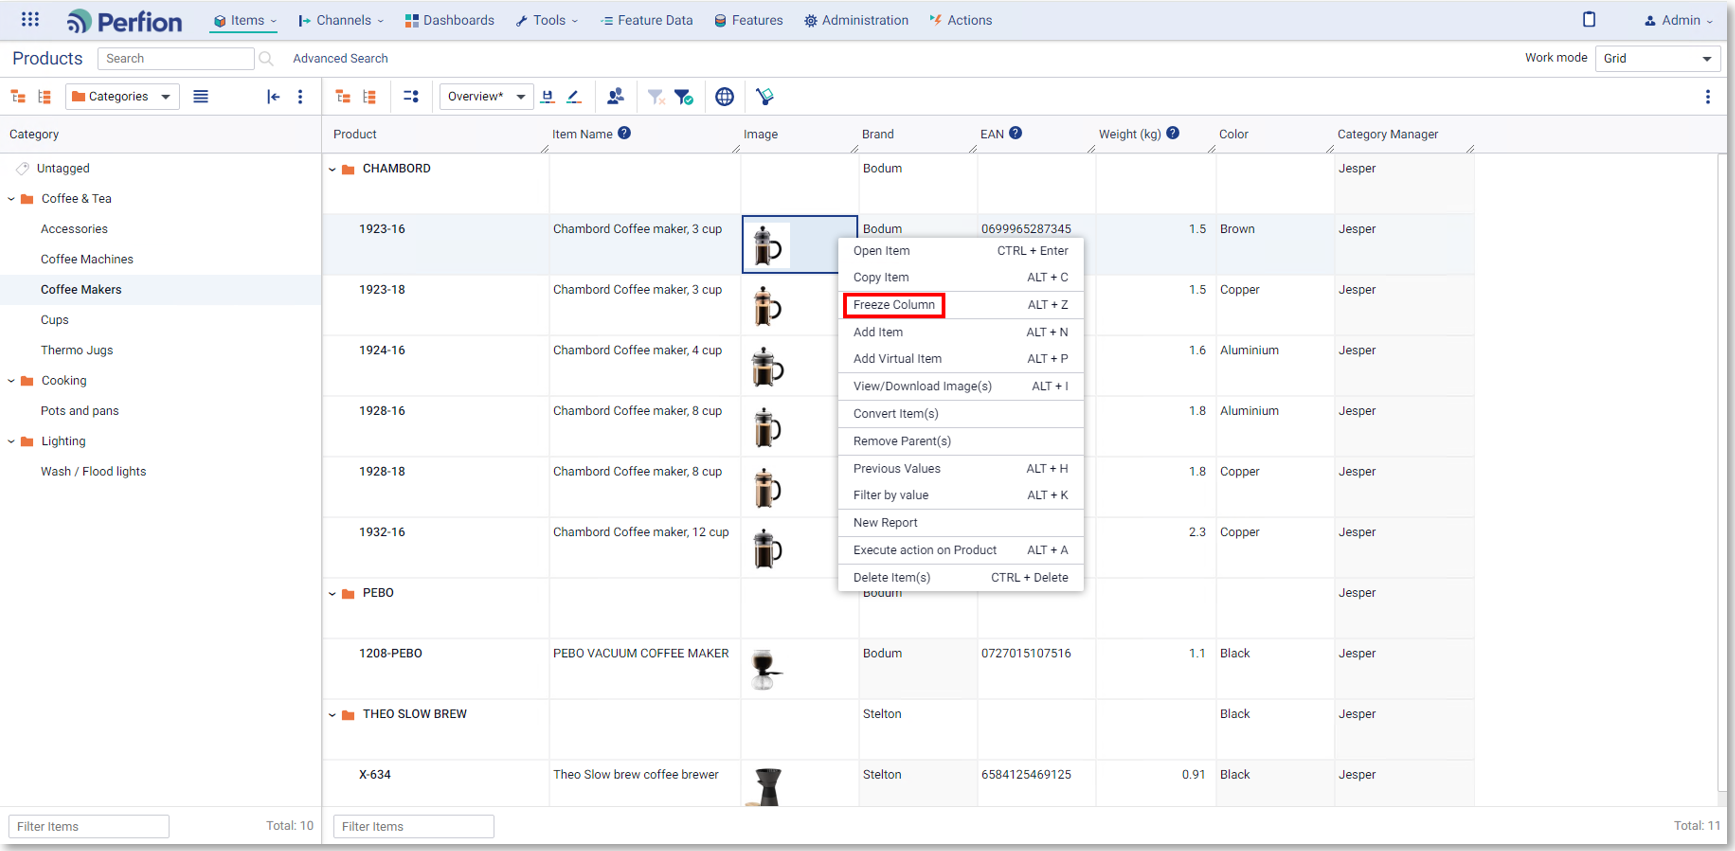The width and height of the screenshot is (1735, 851).
Task: Click Weight (kg) help question mark
Action: 1173,133
